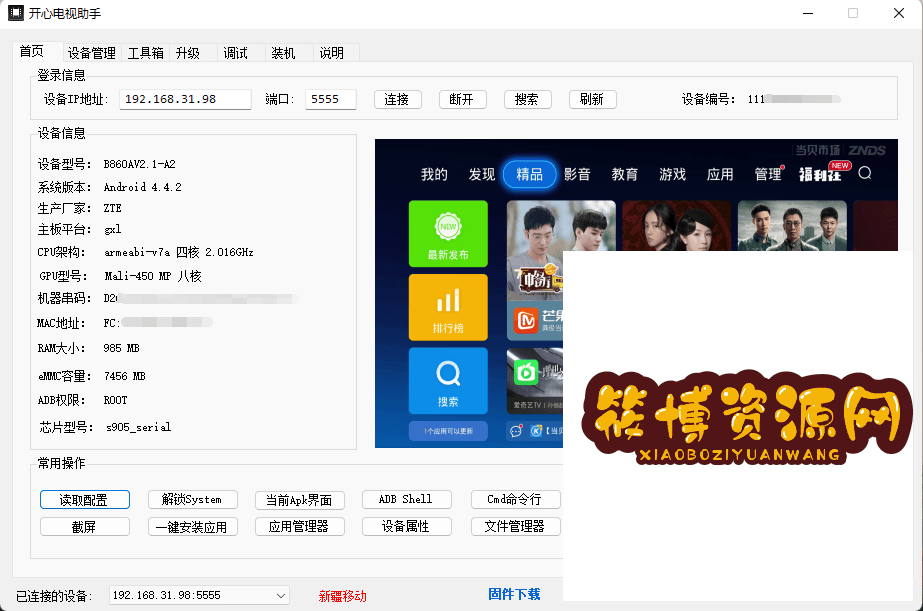
Task: Click the app window icon in title bar
Action: point(16,13)
